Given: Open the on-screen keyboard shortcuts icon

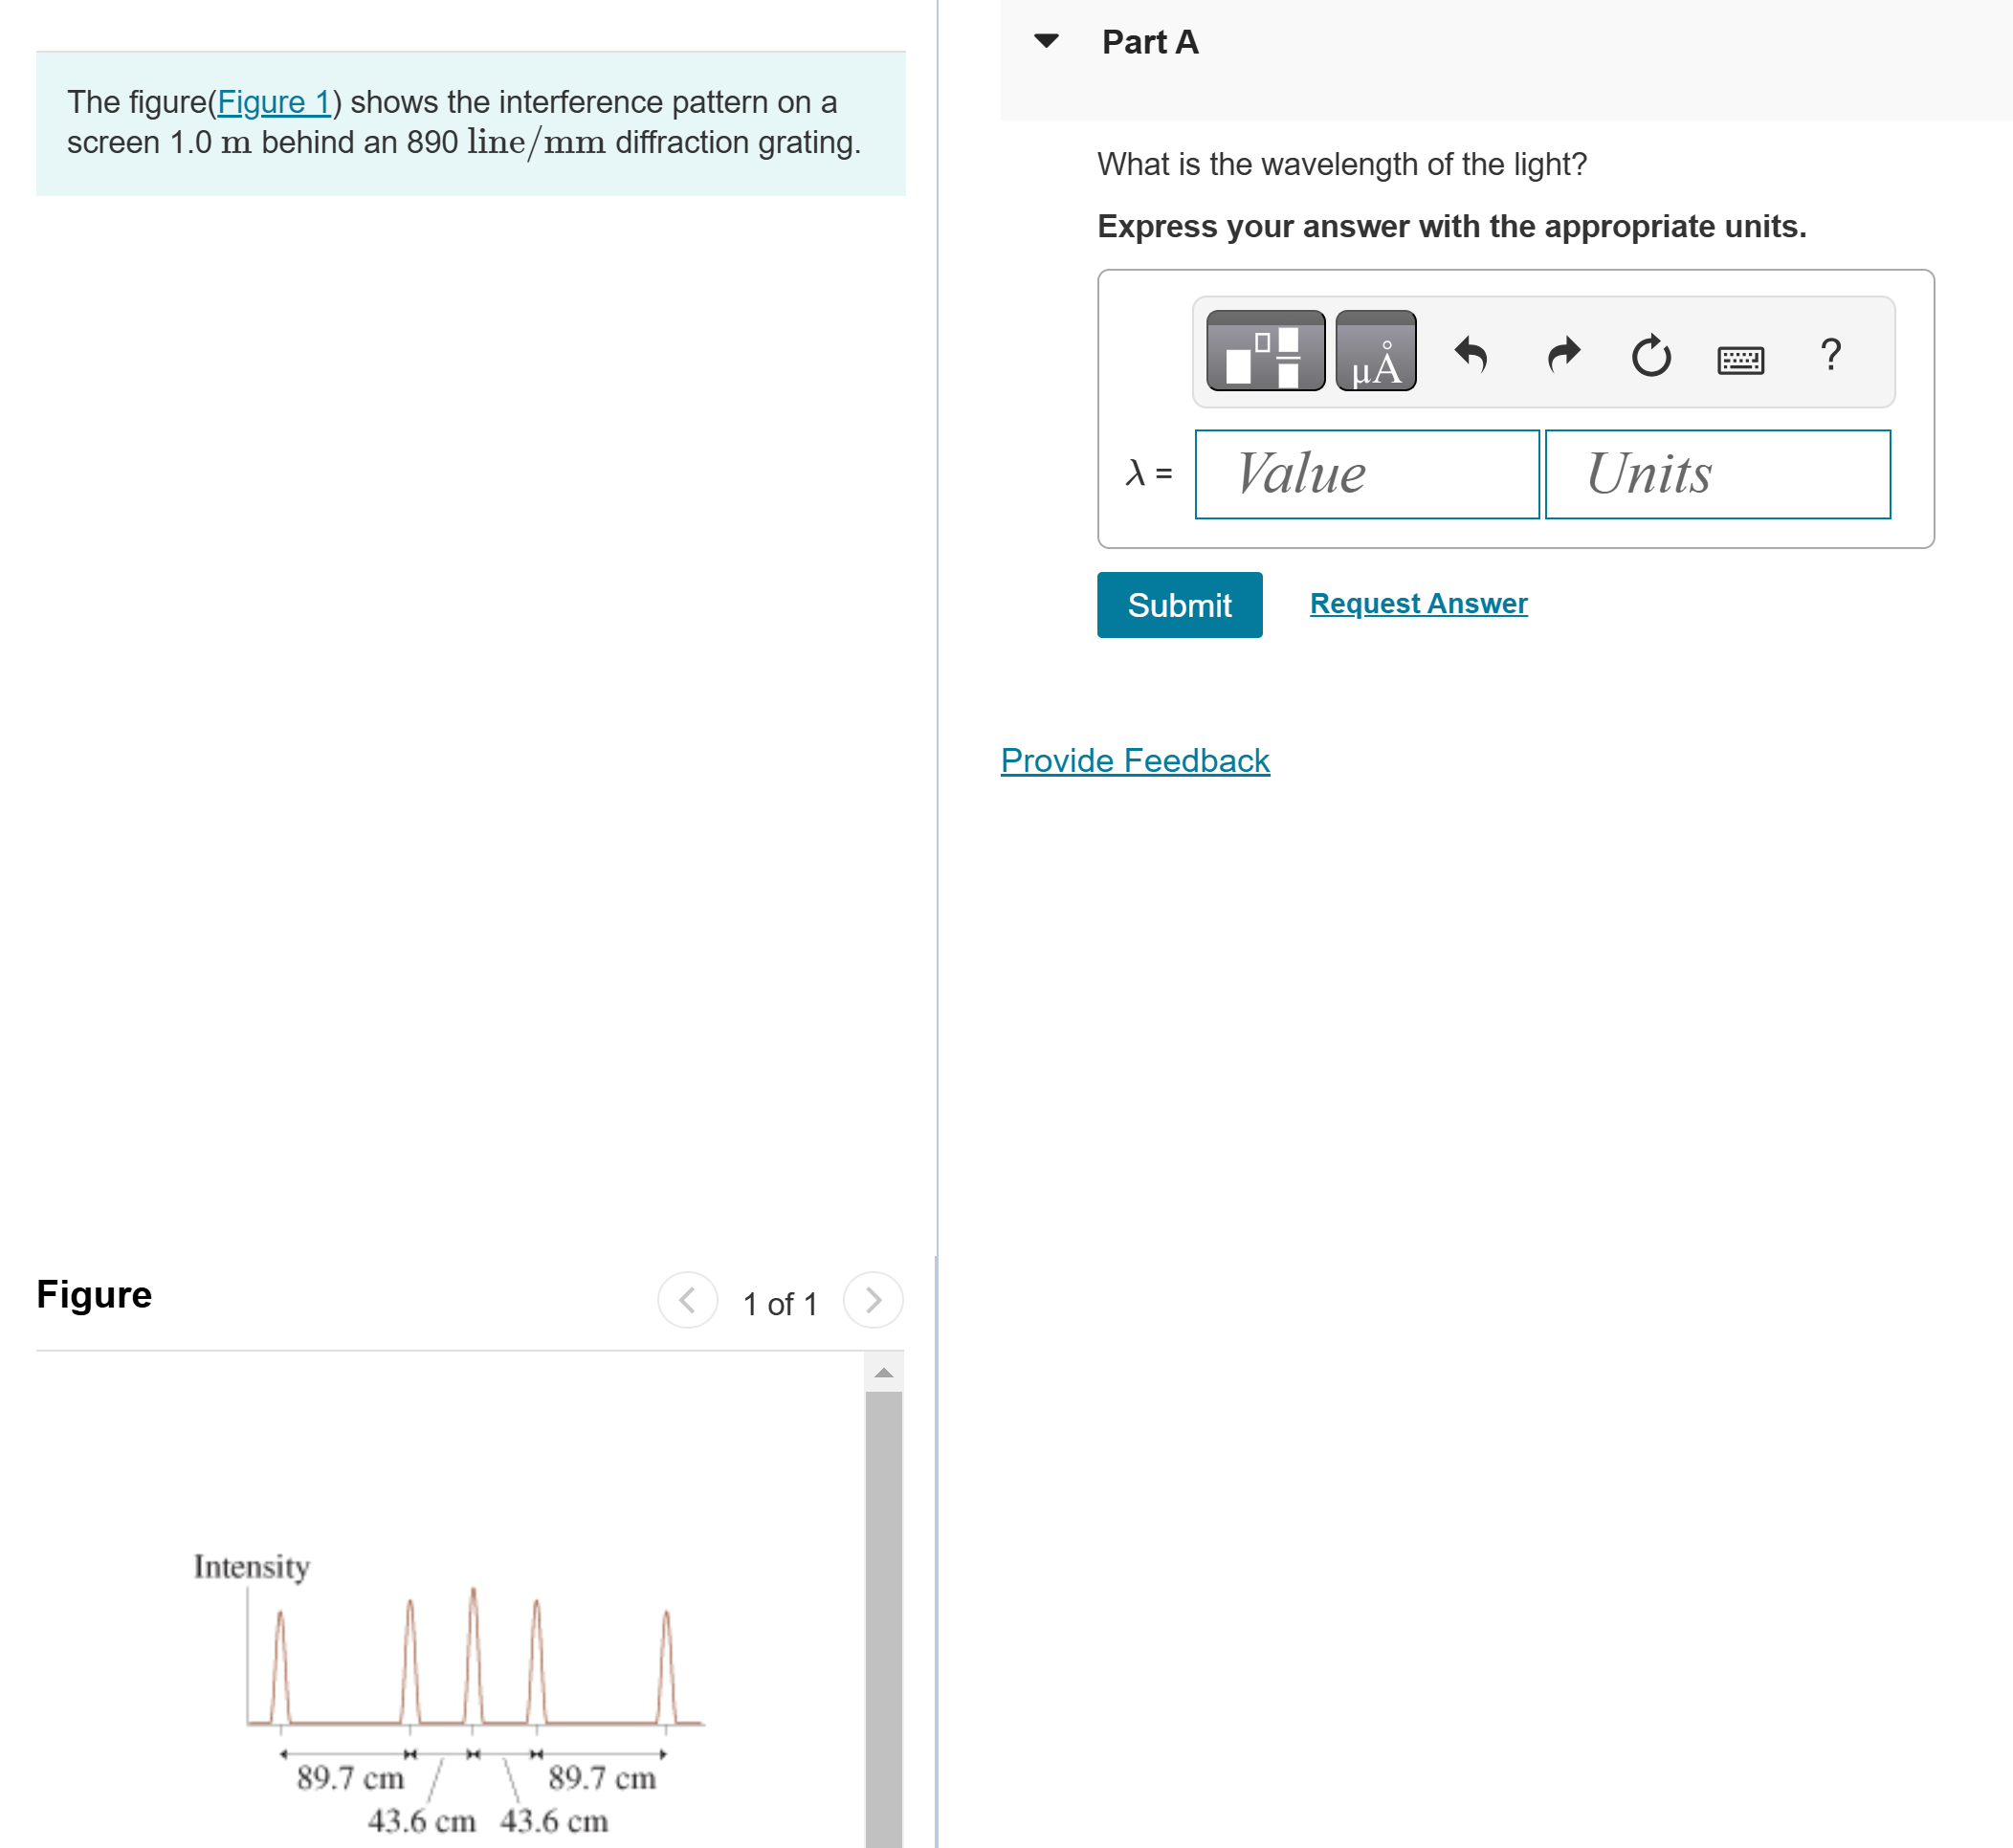Looking at the screenshot, I should click(1740, 358).
